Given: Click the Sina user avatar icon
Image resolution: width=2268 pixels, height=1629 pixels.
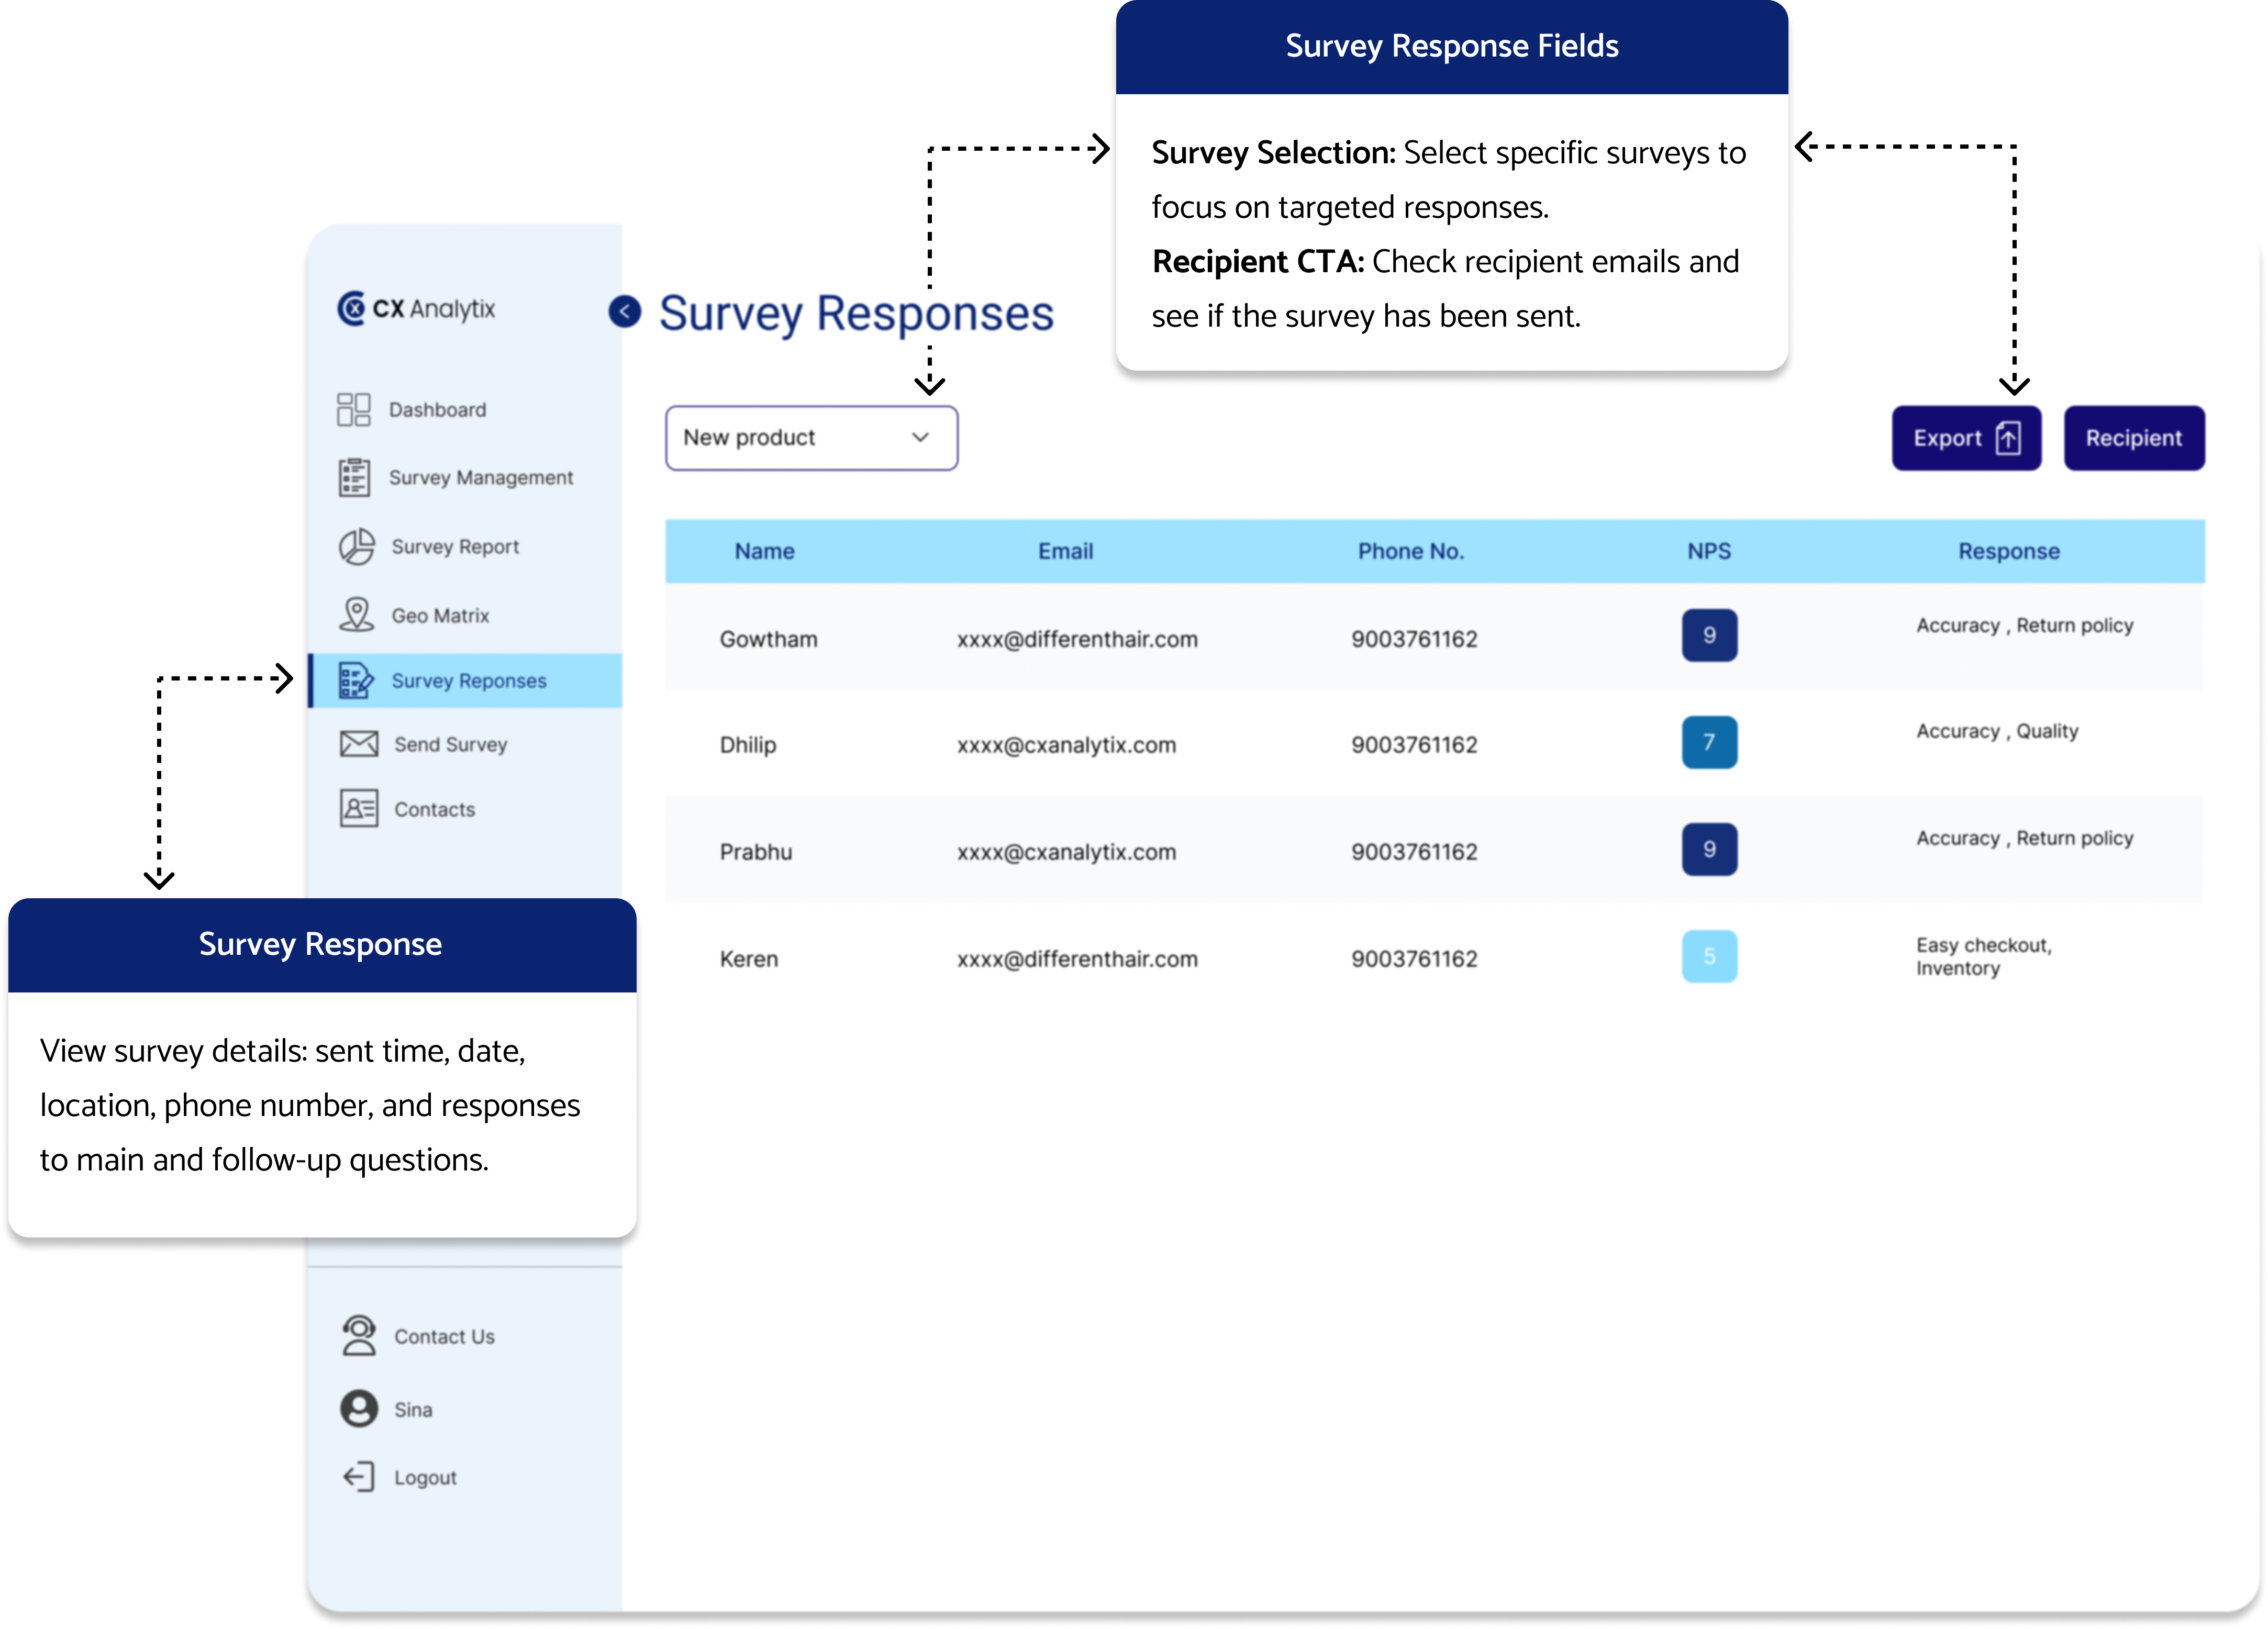Looking at the screenshot, I should pyautogui.click(x=358, y=1409).
